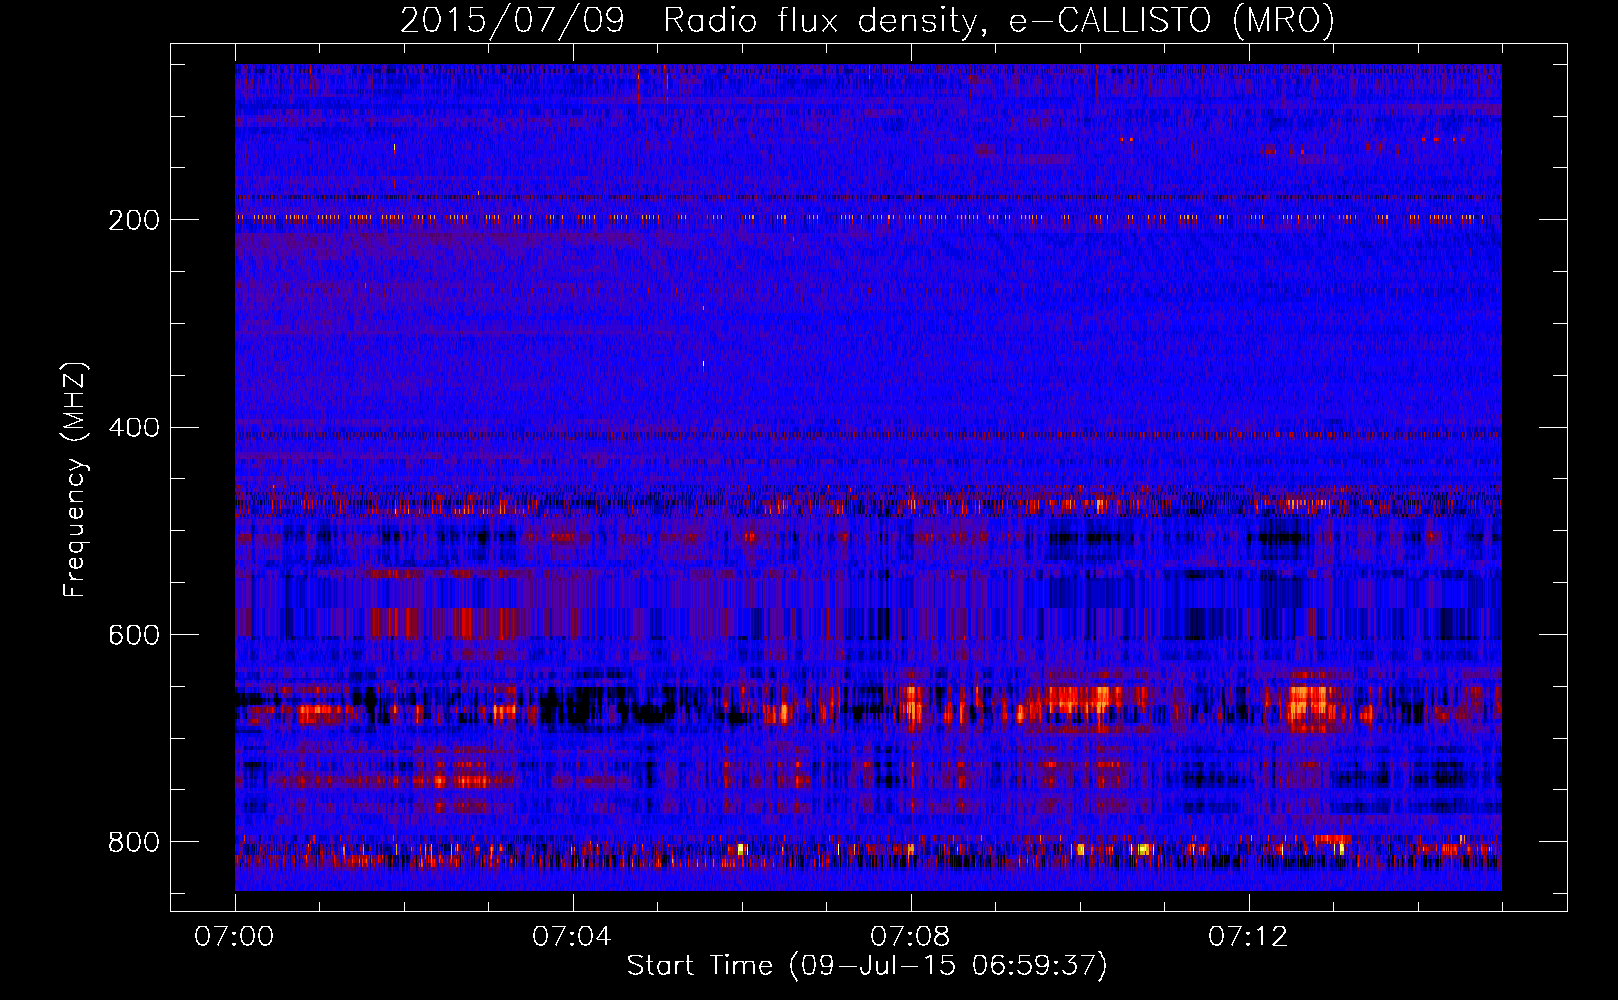The image size is (1618, 1000).
Task: Click the 'Start Time (09-Jul-15 06:59:37)' axis label
Action: [x=867, y=966]
